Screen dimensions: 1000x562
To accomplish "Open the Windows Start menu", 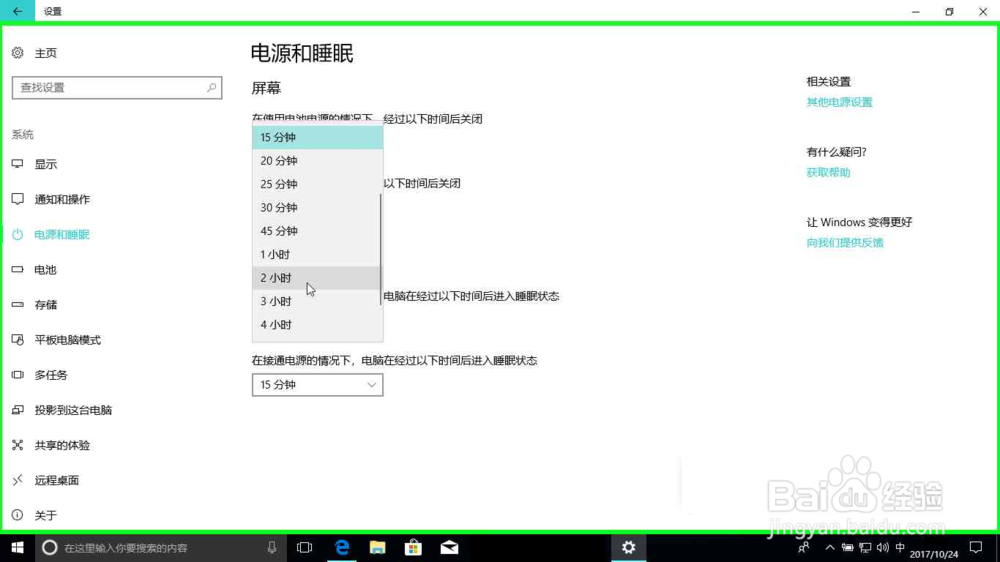I will click(17, 548).
